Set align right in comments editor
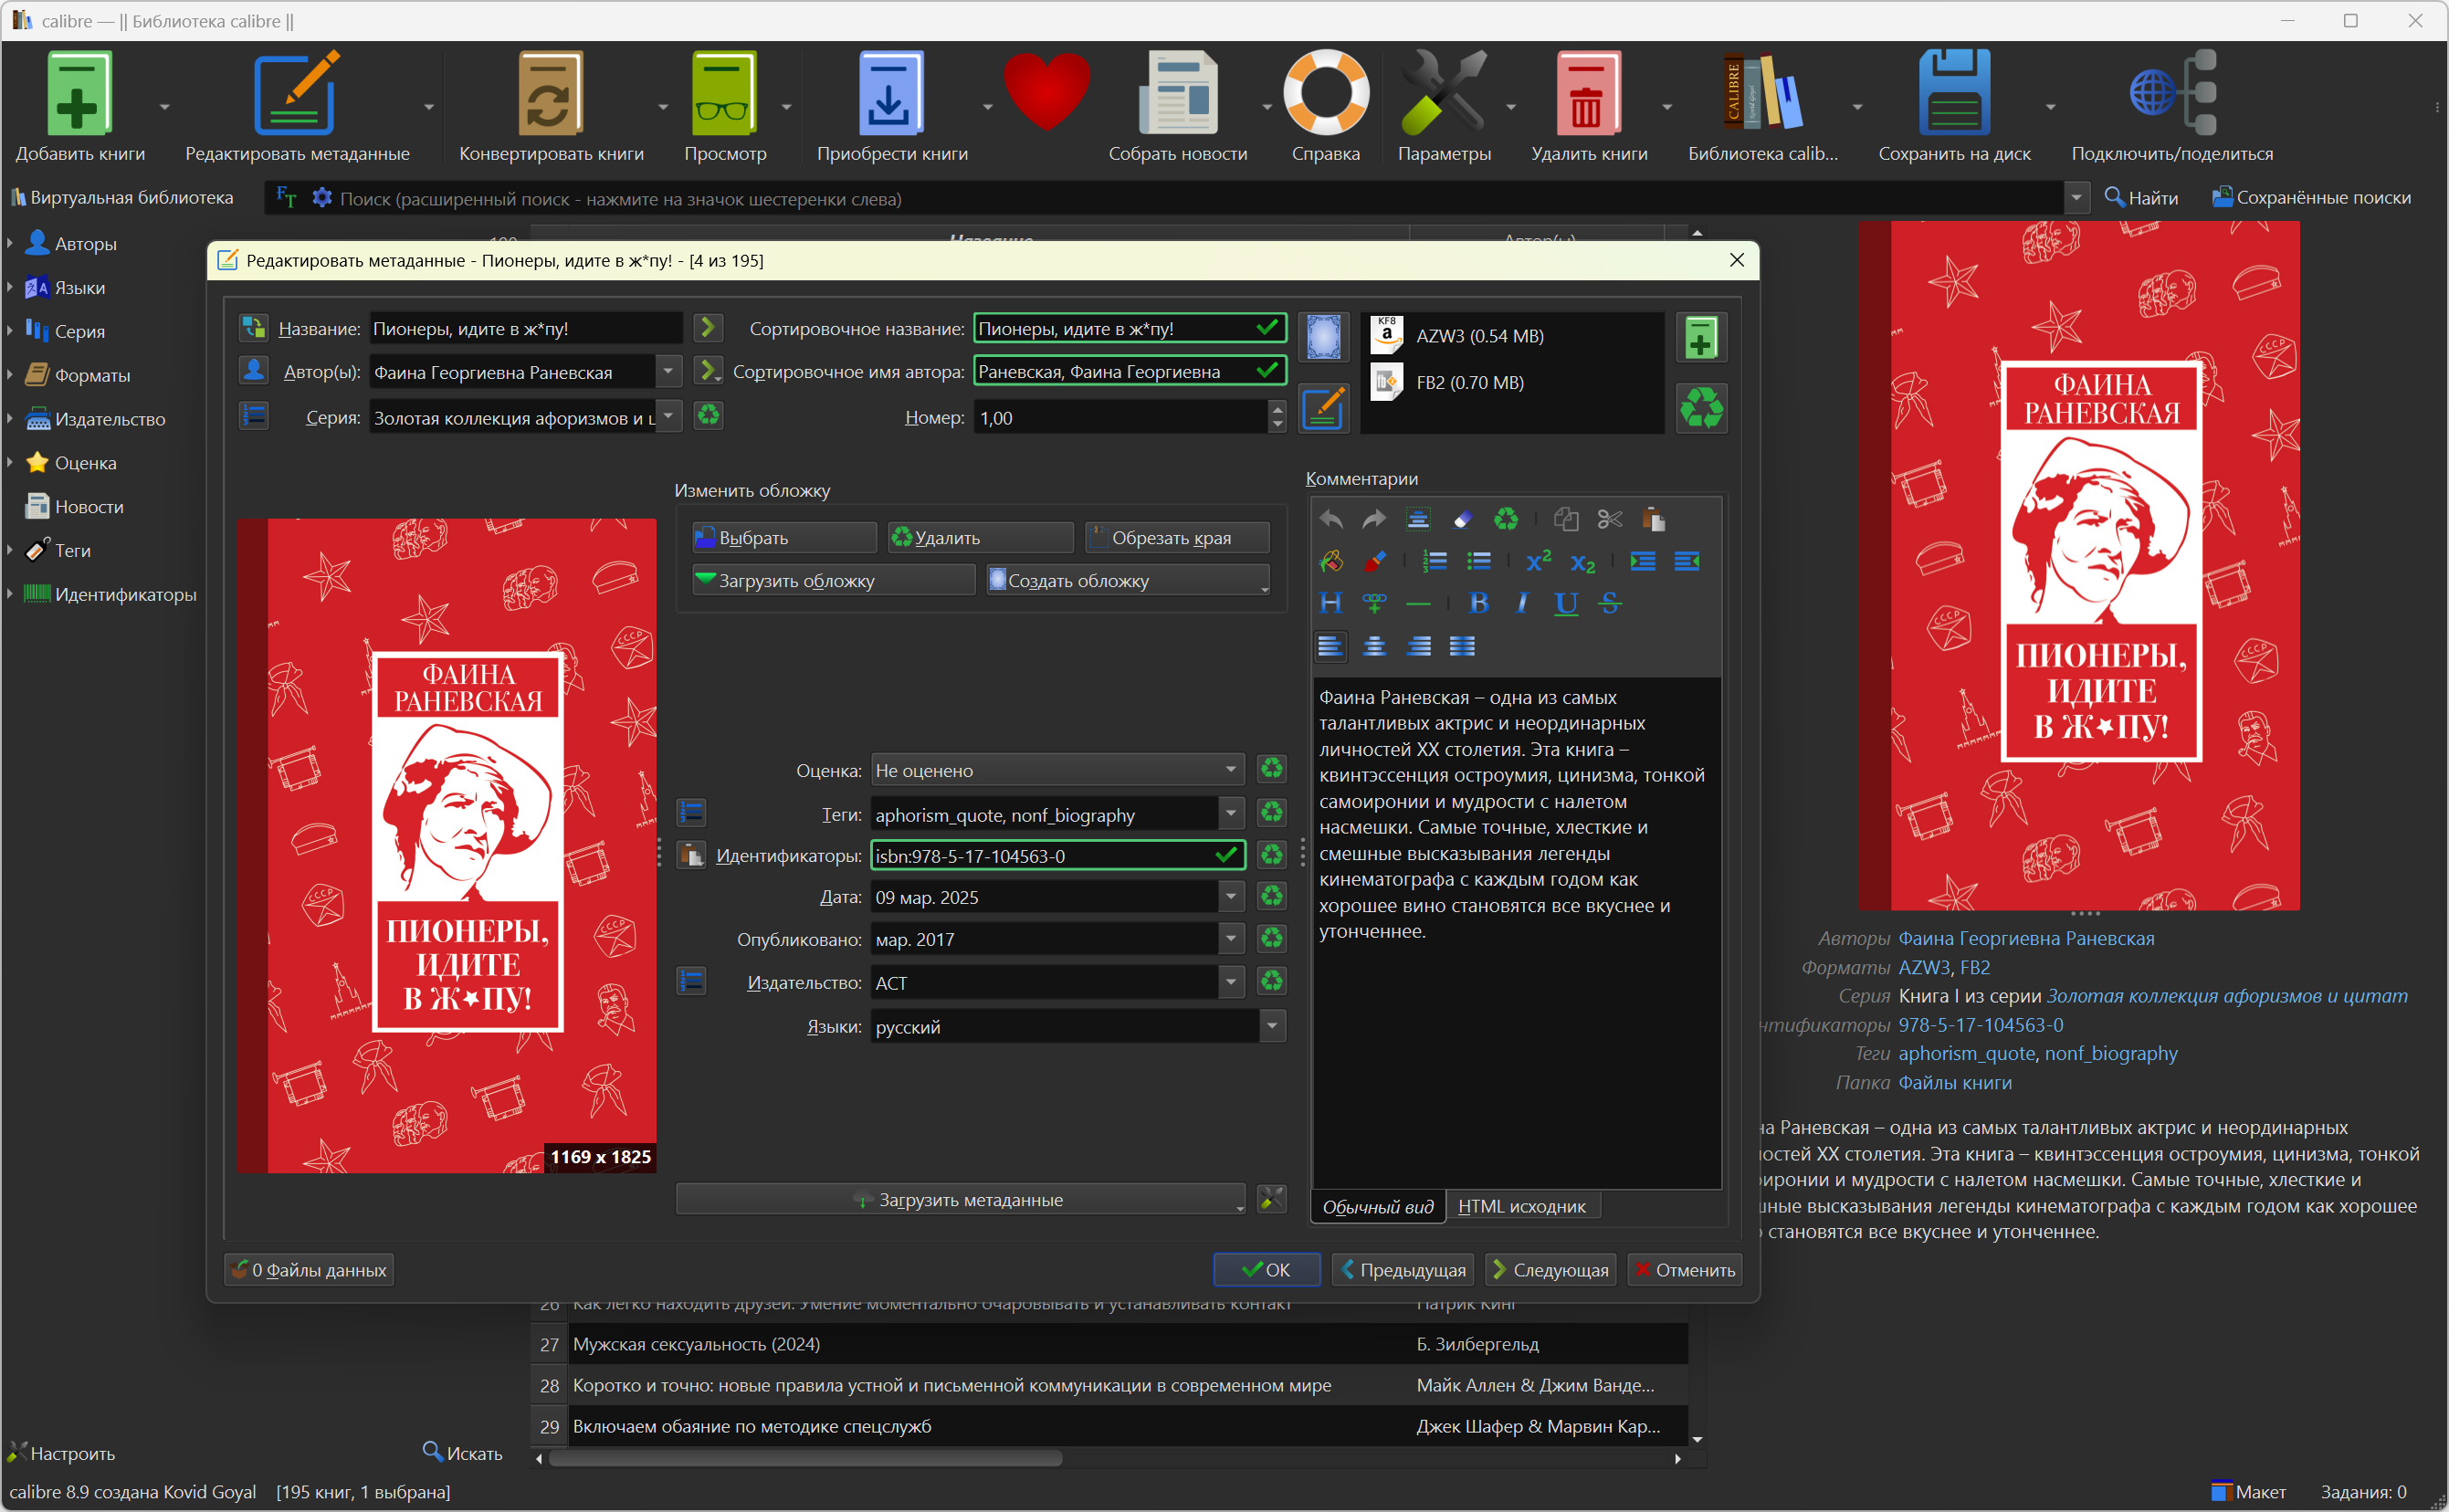Image resolution: width=2449 pixels, height=1512 pixels. pos(1418,646)
